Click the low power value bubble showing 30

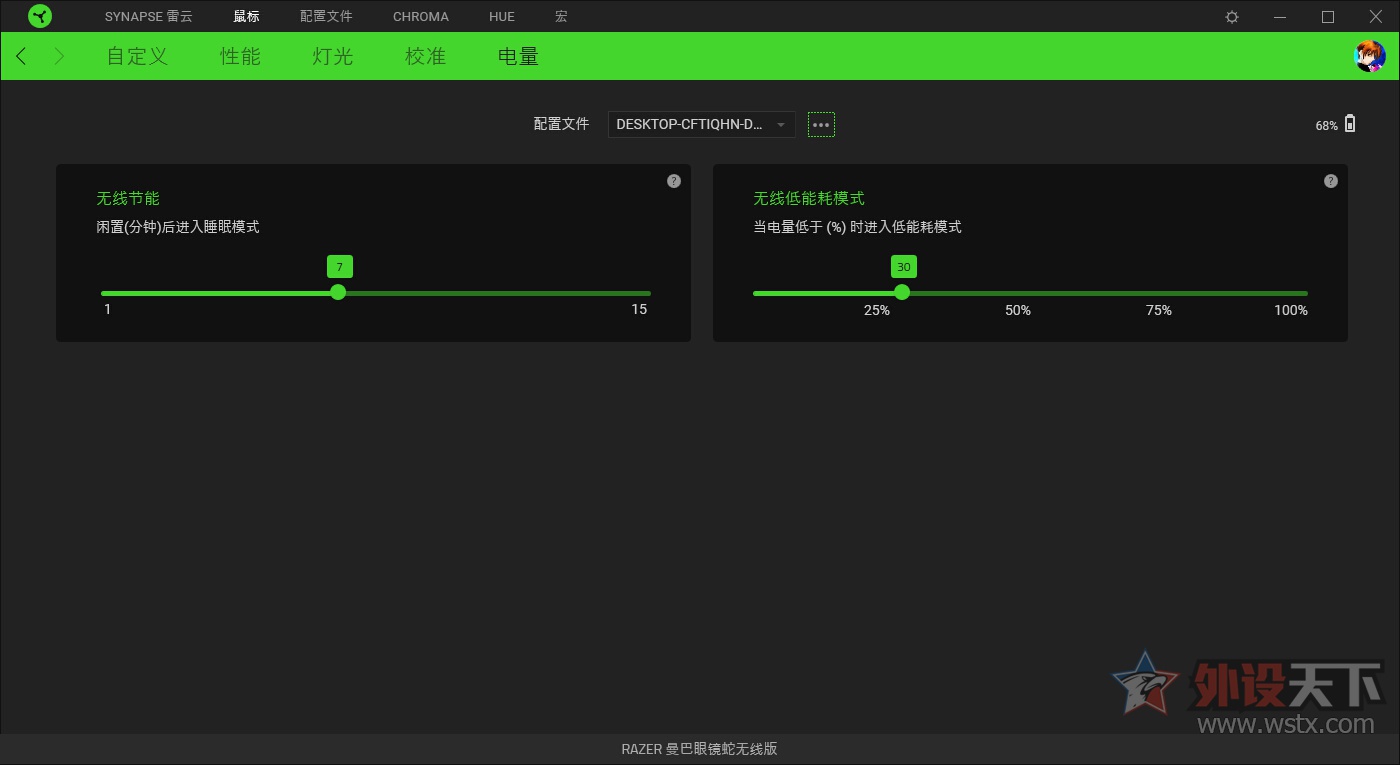(x=904, y=267)
